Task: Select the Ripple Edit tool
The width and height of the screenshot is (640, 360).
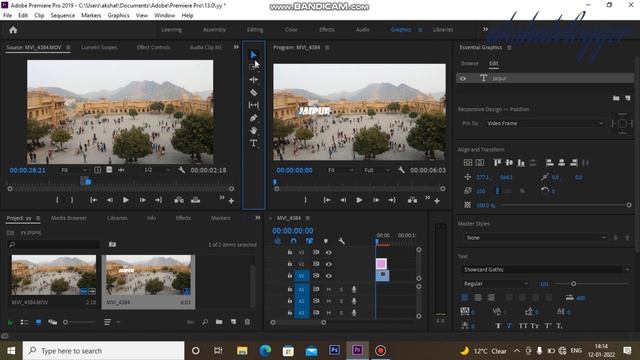Action: tap(253, 80)
